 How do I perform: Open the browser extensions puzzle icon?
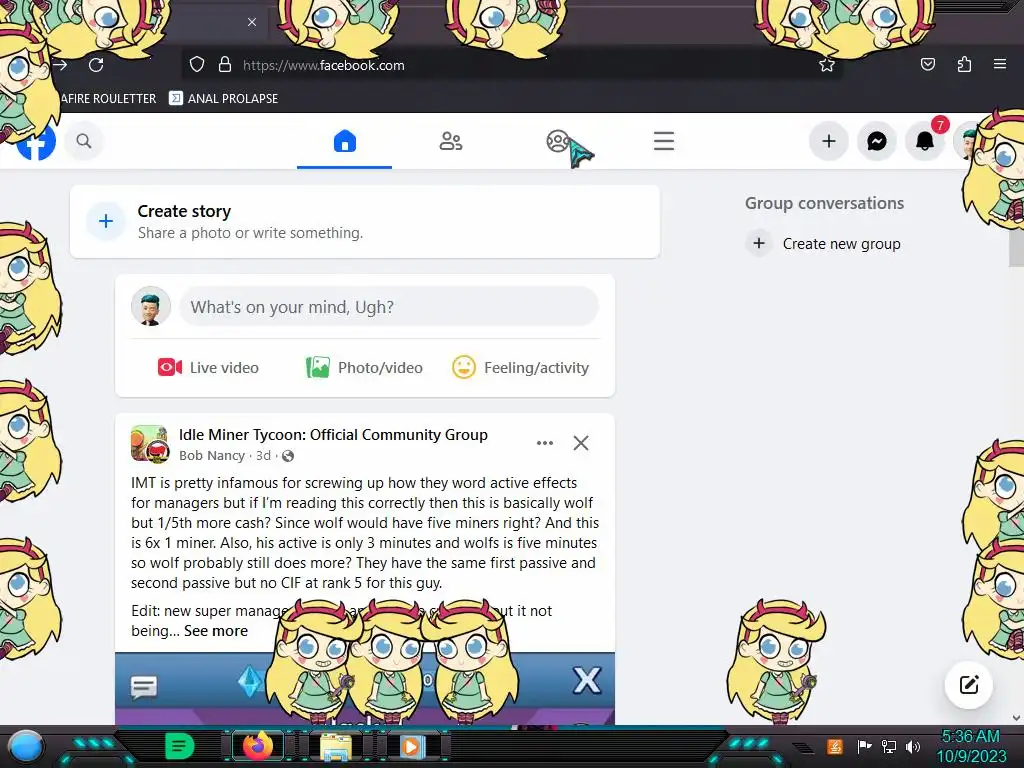[x=964, y=64]
